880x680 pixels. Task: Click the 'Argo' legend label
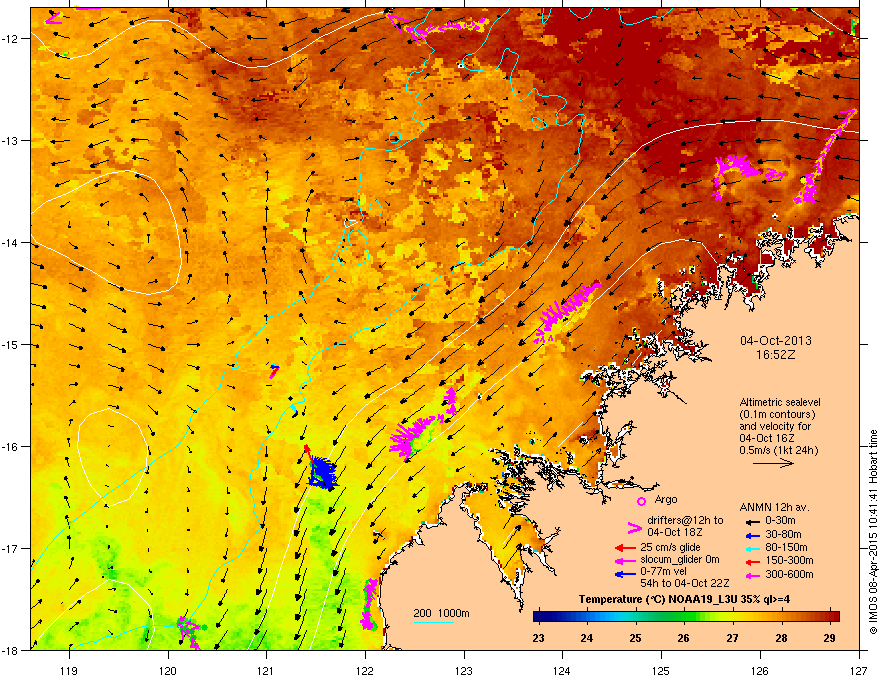[666, 500]
